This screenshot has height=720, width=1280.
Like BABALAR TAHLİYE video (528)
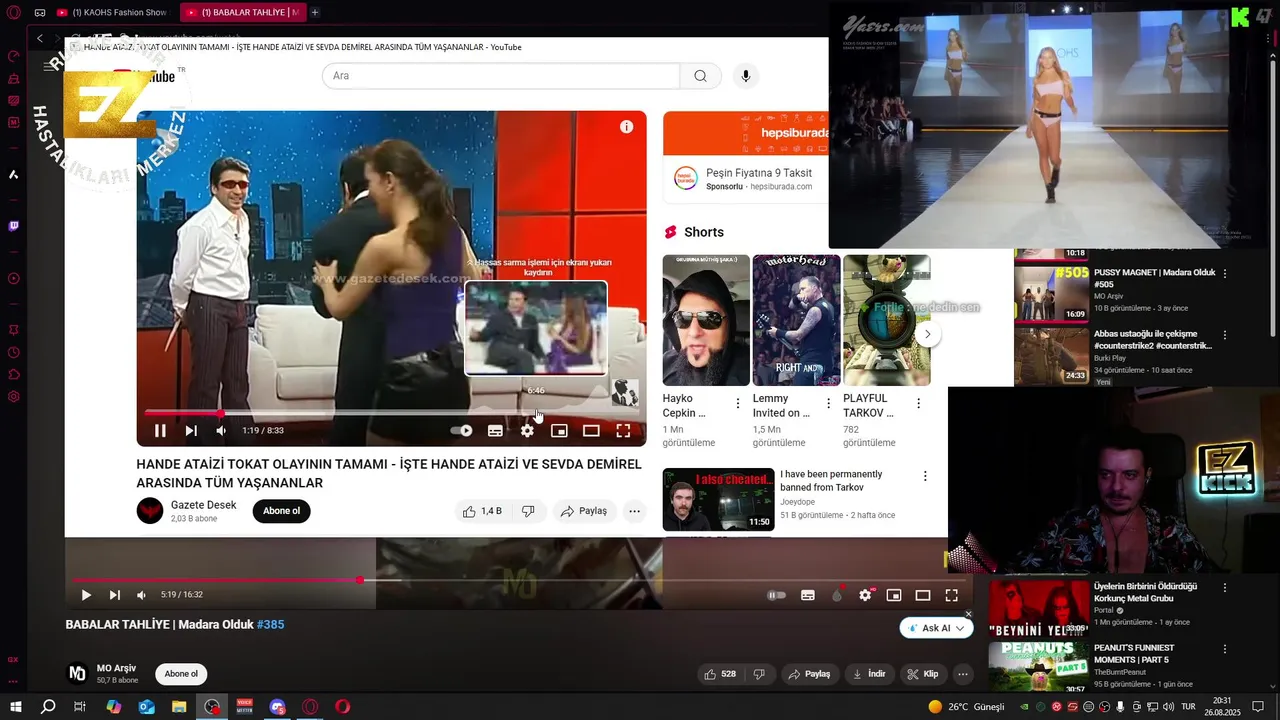point(720,674)
